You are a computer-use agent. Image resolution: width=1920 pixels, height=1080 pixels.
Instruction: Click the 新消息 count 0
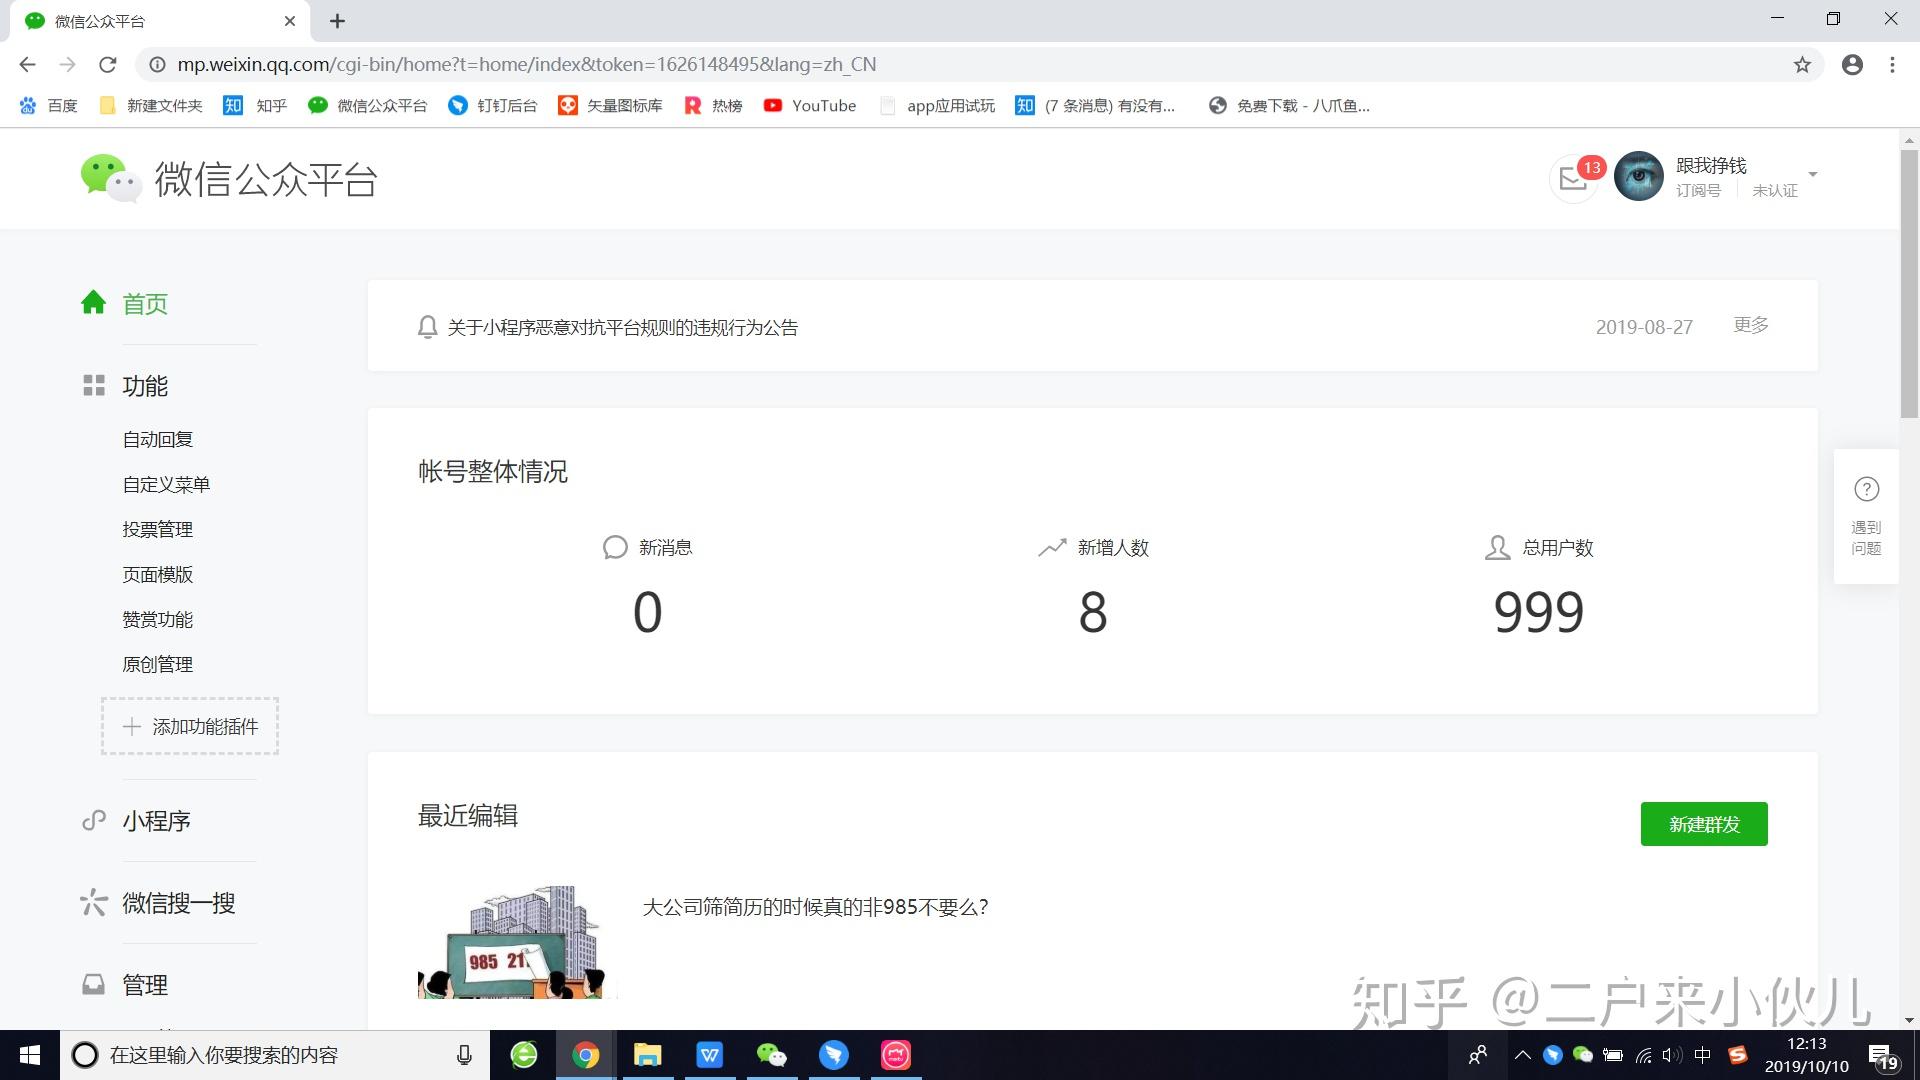648,612
